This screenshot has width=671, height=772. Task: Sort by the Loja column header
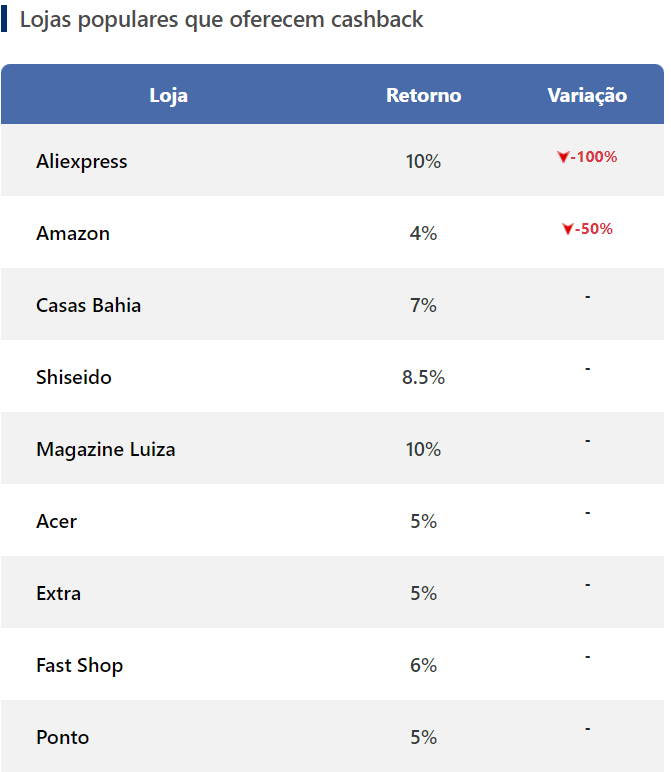pos(168,95)
